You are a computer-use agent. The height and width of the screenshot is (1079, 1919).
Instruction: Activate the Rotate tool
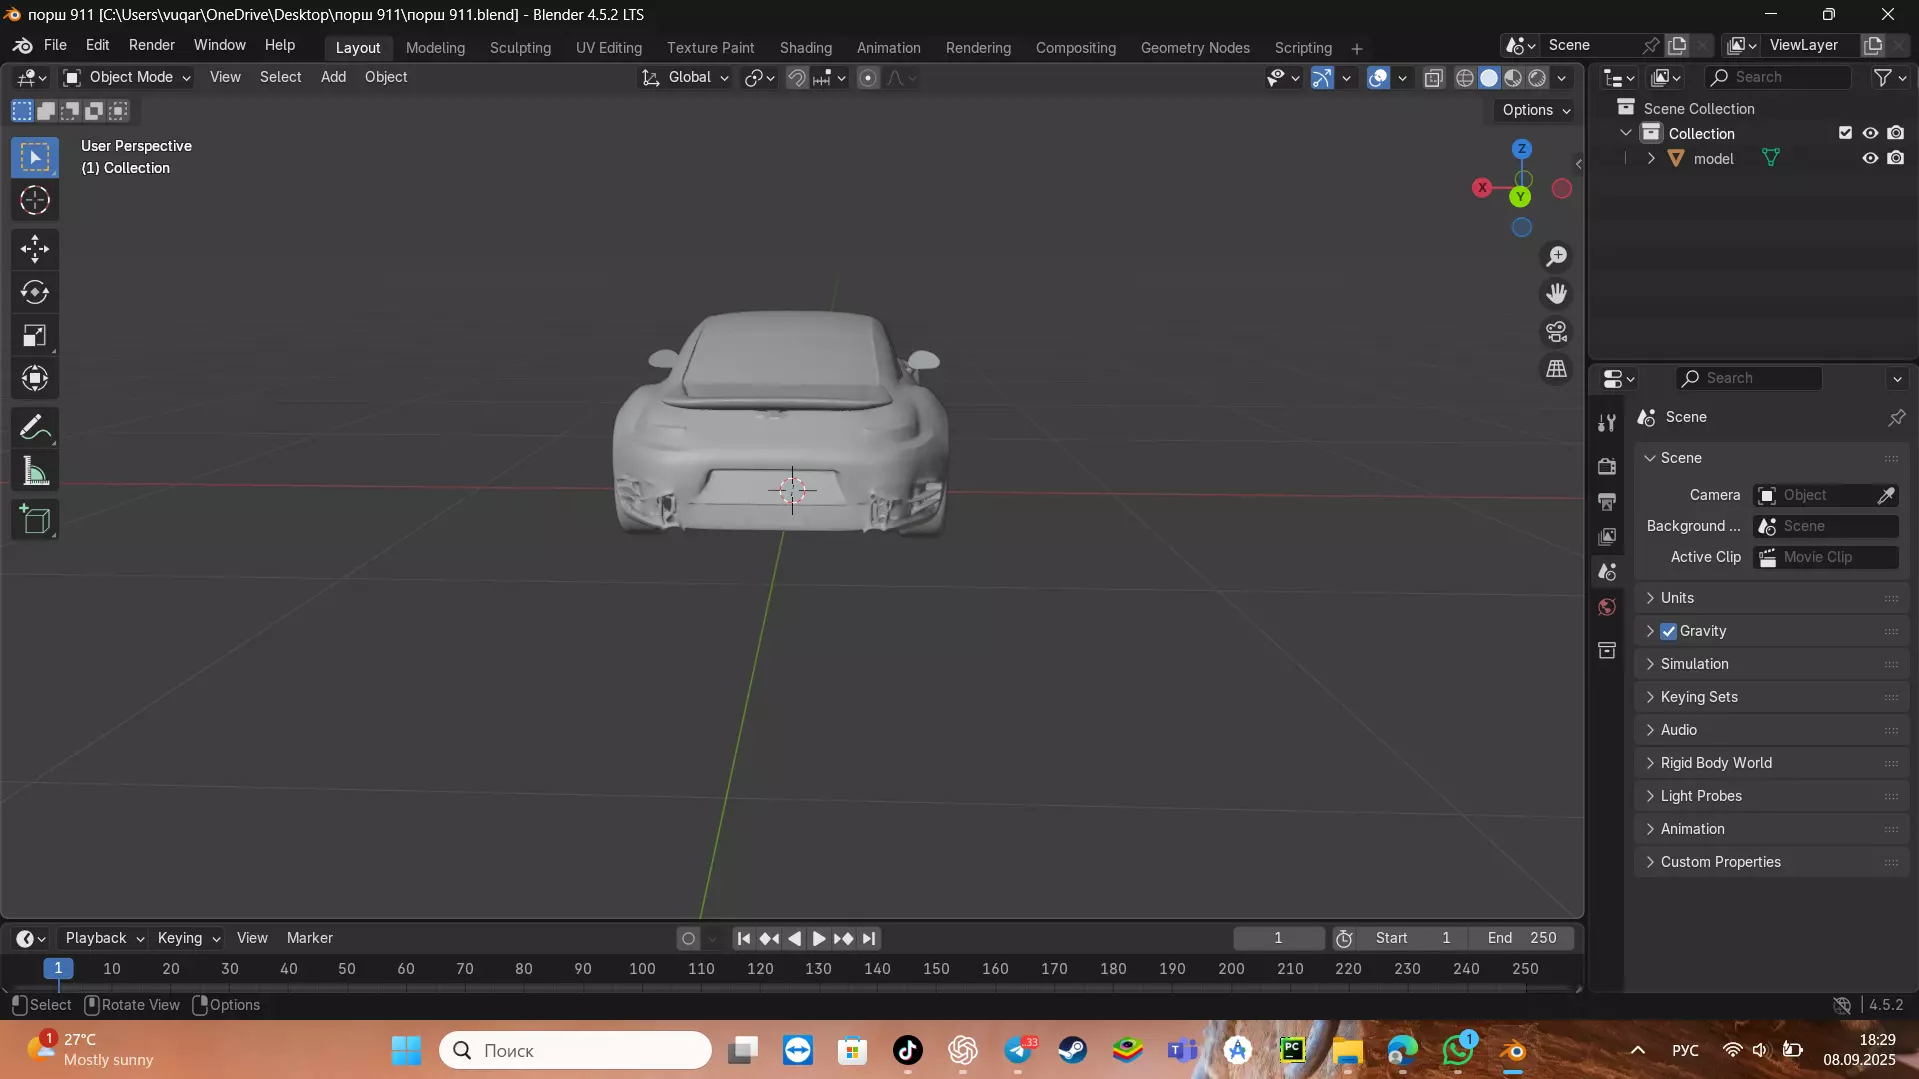(x=35, y=292)
